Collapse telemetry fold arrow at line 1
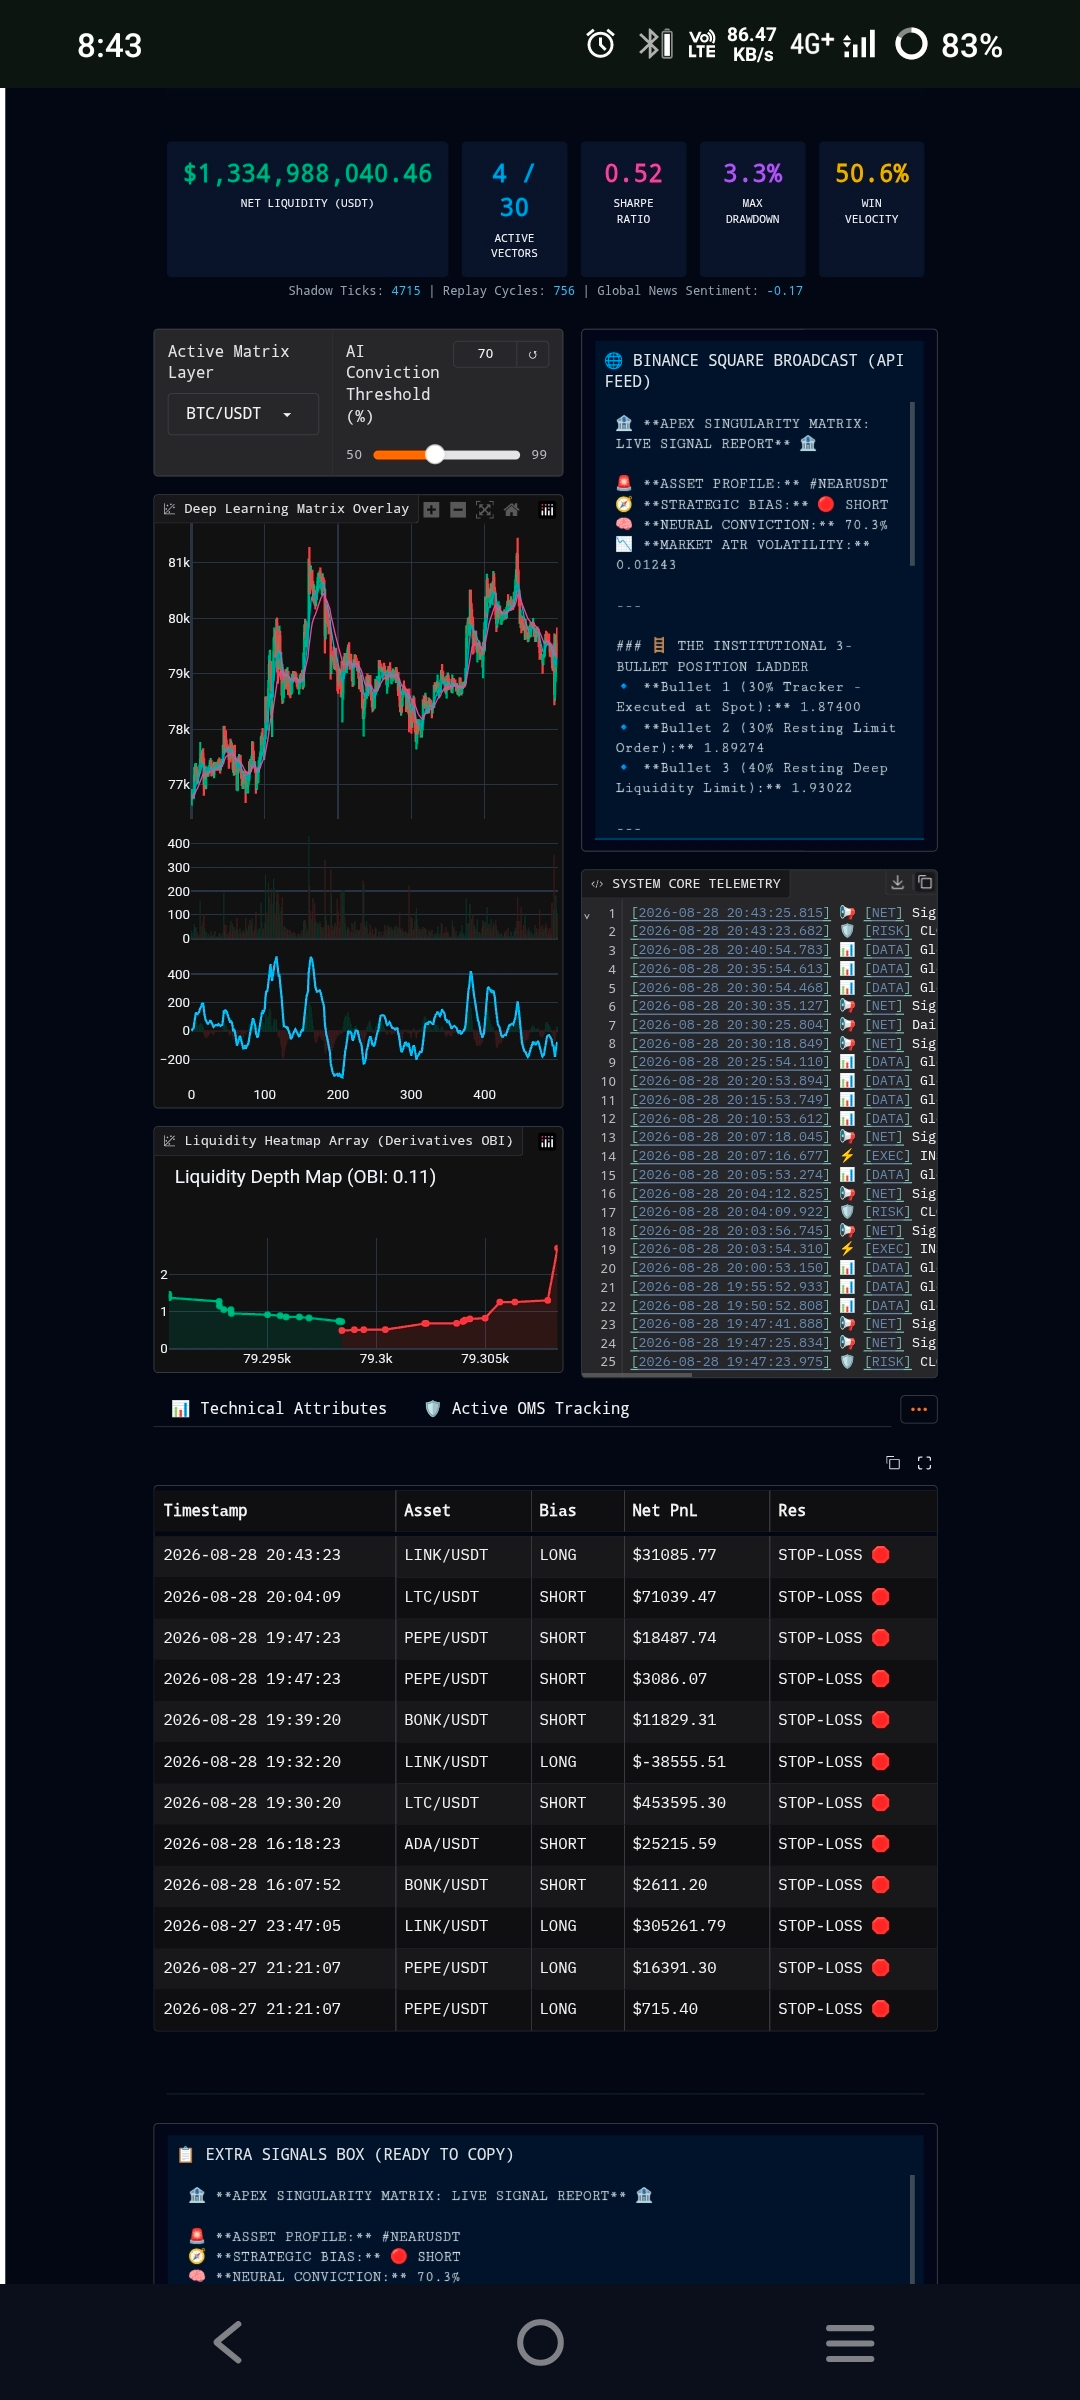 click(x=587, y=915)
